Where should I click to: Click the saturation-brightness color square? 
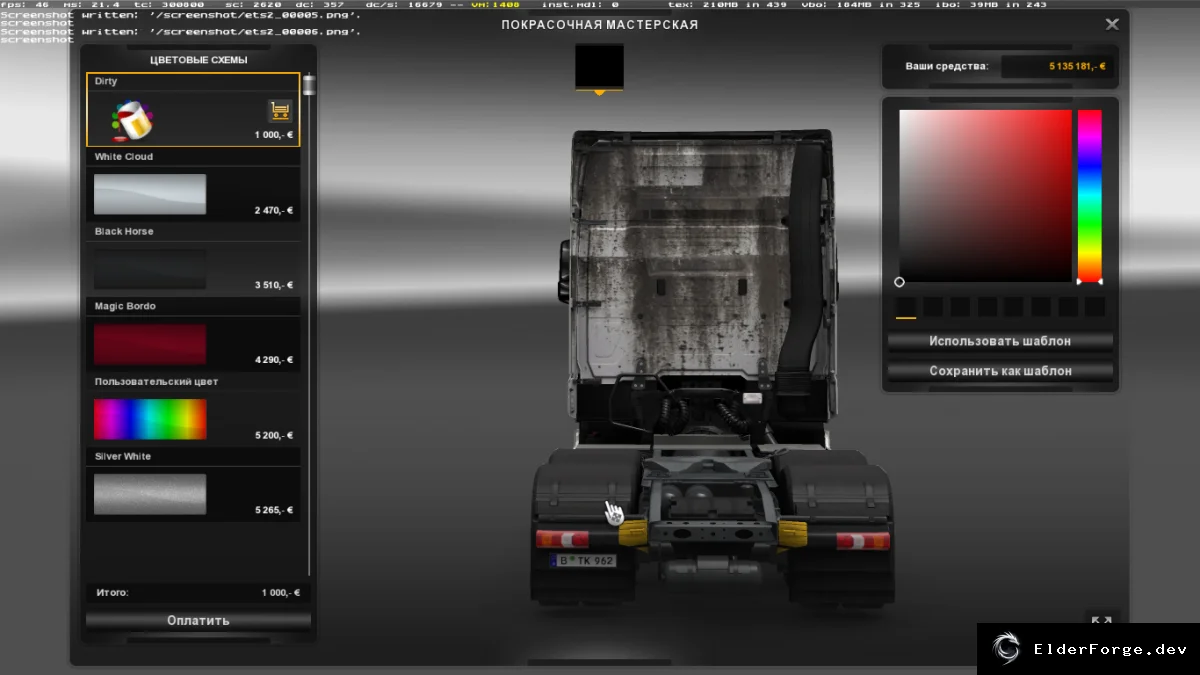tap(985, 196)
